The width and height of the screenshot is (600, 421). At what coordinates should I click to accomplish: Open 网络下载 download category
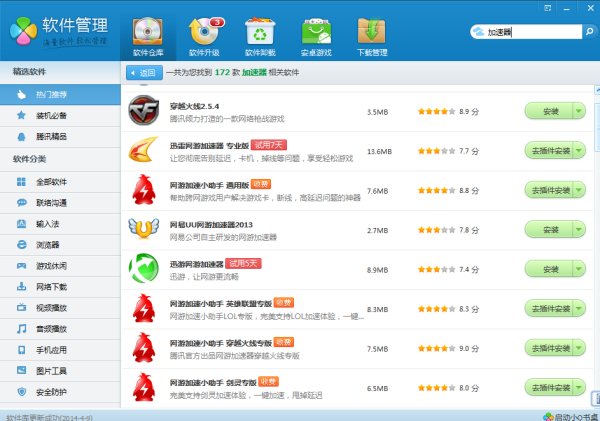click(x=60, y=287)
